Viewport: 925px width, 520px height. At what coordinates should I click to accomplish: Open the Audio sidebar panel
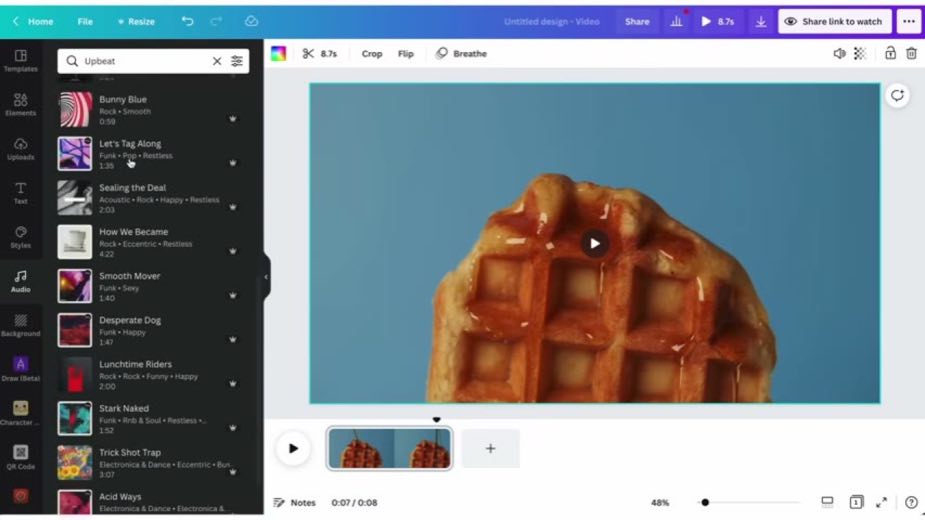point(21,281)
